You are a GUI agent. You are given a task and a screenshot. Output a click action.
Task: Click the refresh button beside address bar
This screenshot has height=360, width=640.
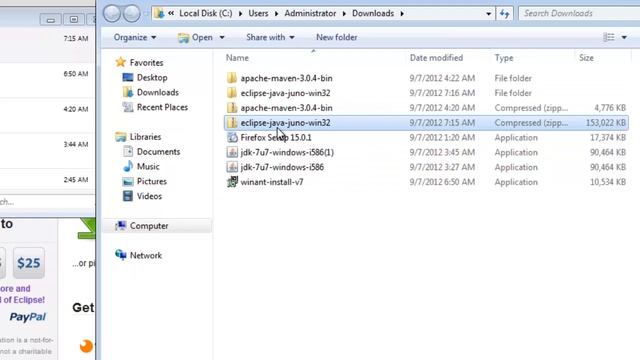click(x=504, y=13)
